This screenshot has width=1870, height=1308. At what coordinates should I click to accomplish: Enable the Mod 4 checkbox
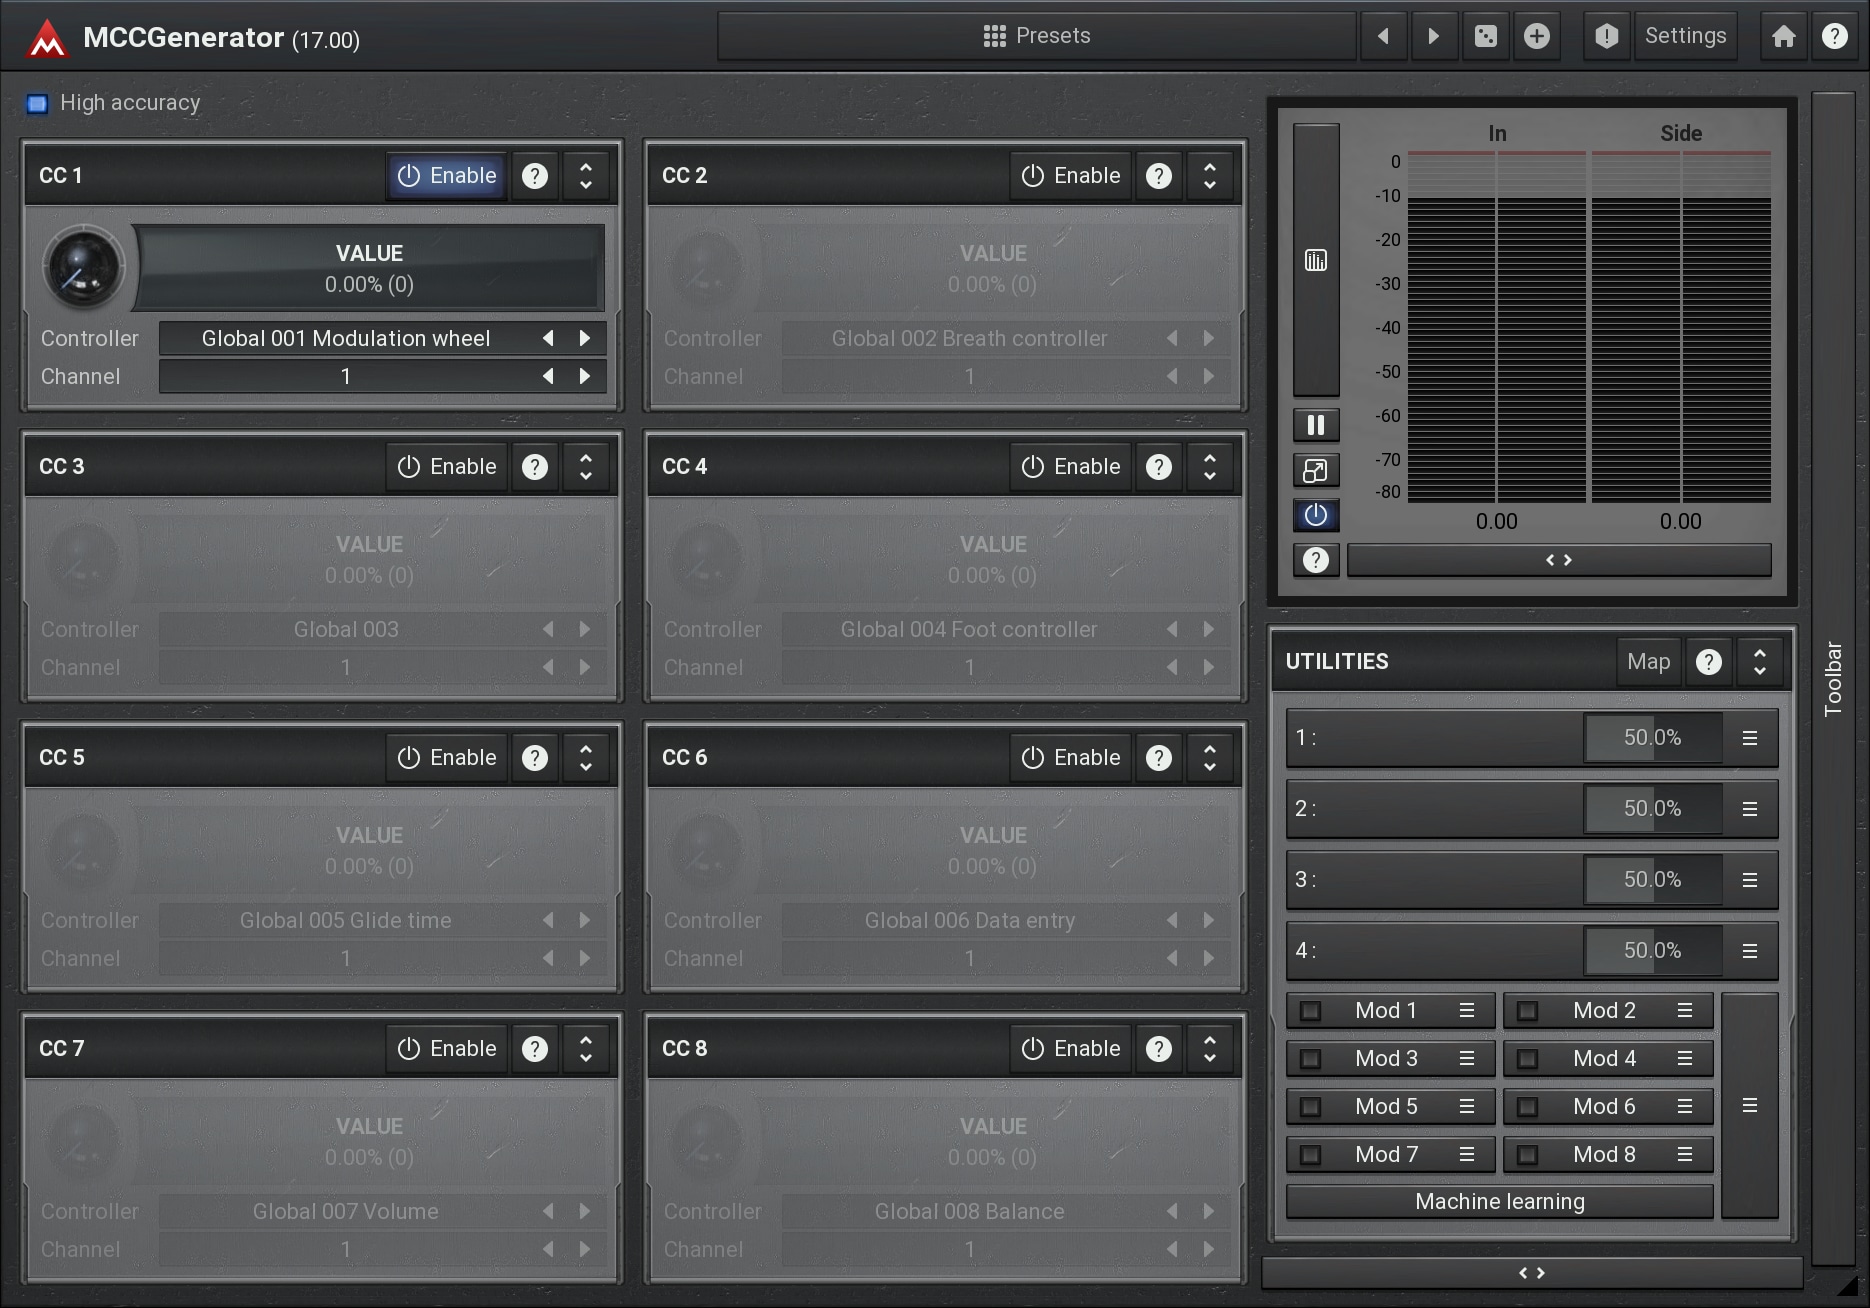point(1528,1059)
